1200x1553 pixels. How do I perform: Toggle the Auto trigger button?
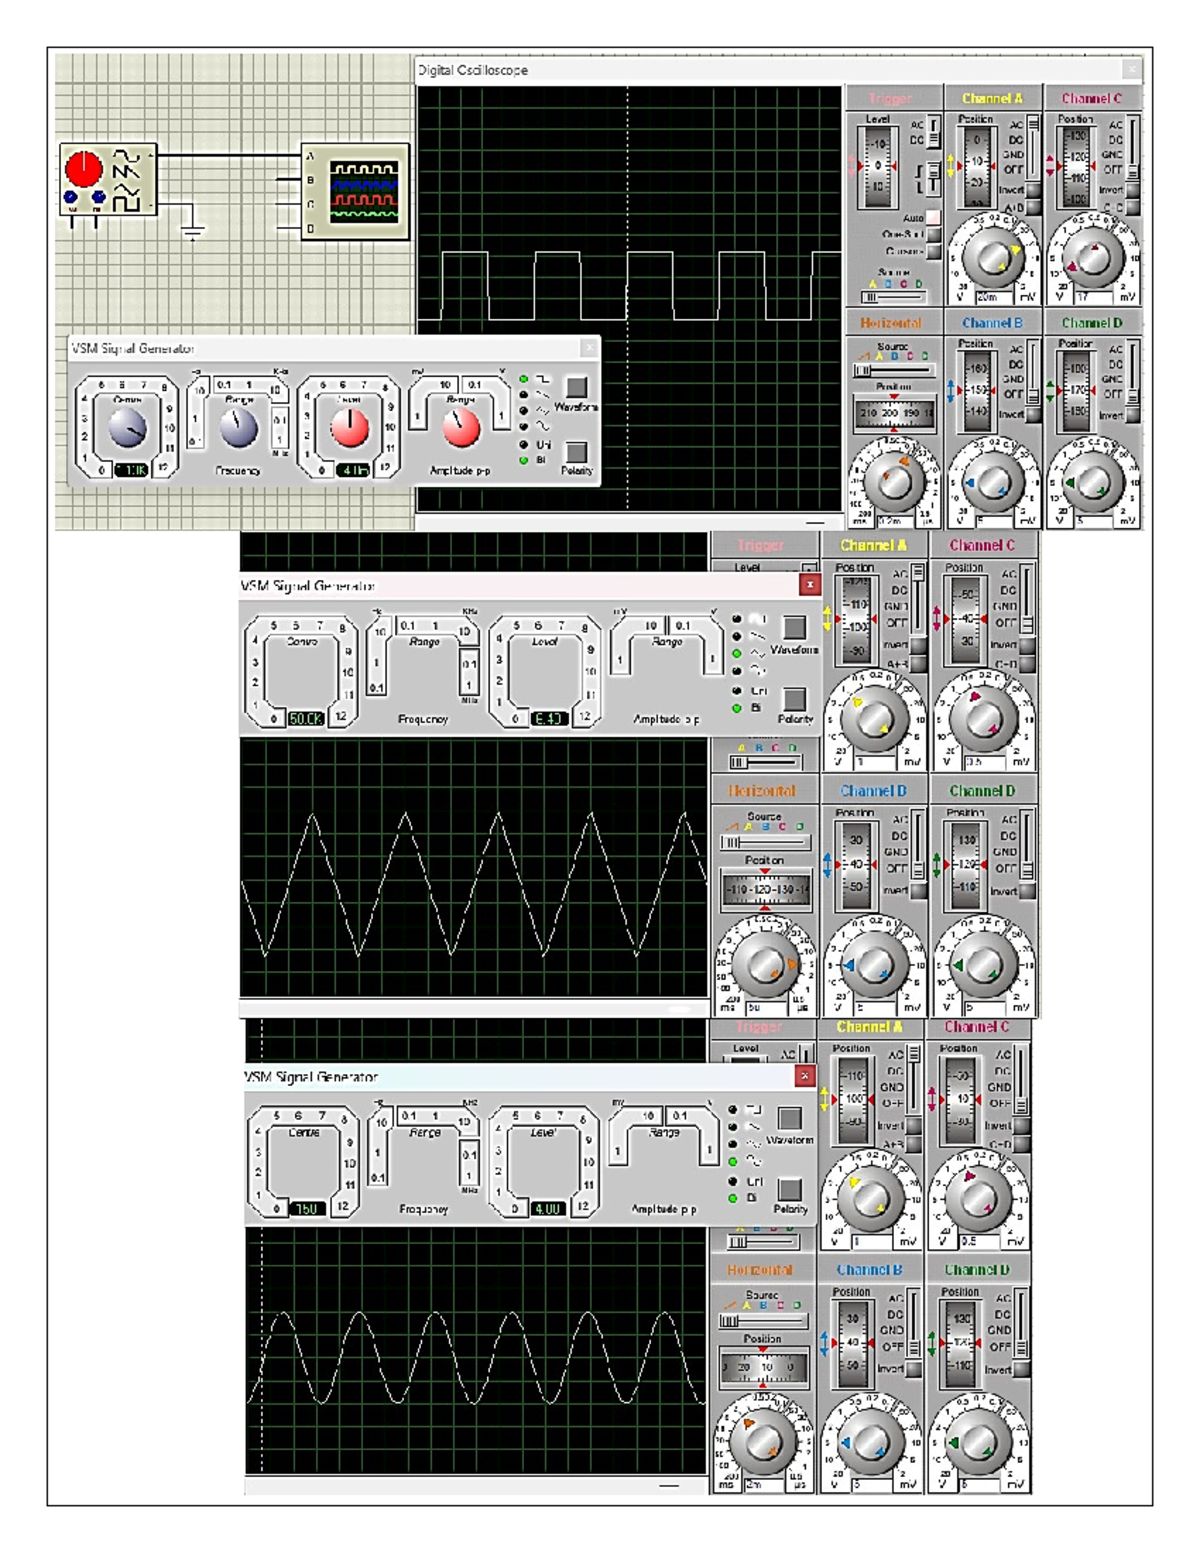click(x=932, y=217)
